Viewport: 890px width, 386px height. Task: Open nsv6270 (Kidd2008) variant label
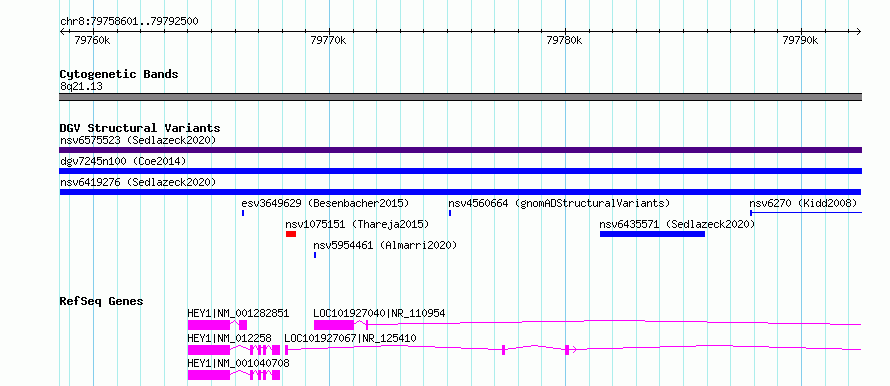click(x=803, y=203)
